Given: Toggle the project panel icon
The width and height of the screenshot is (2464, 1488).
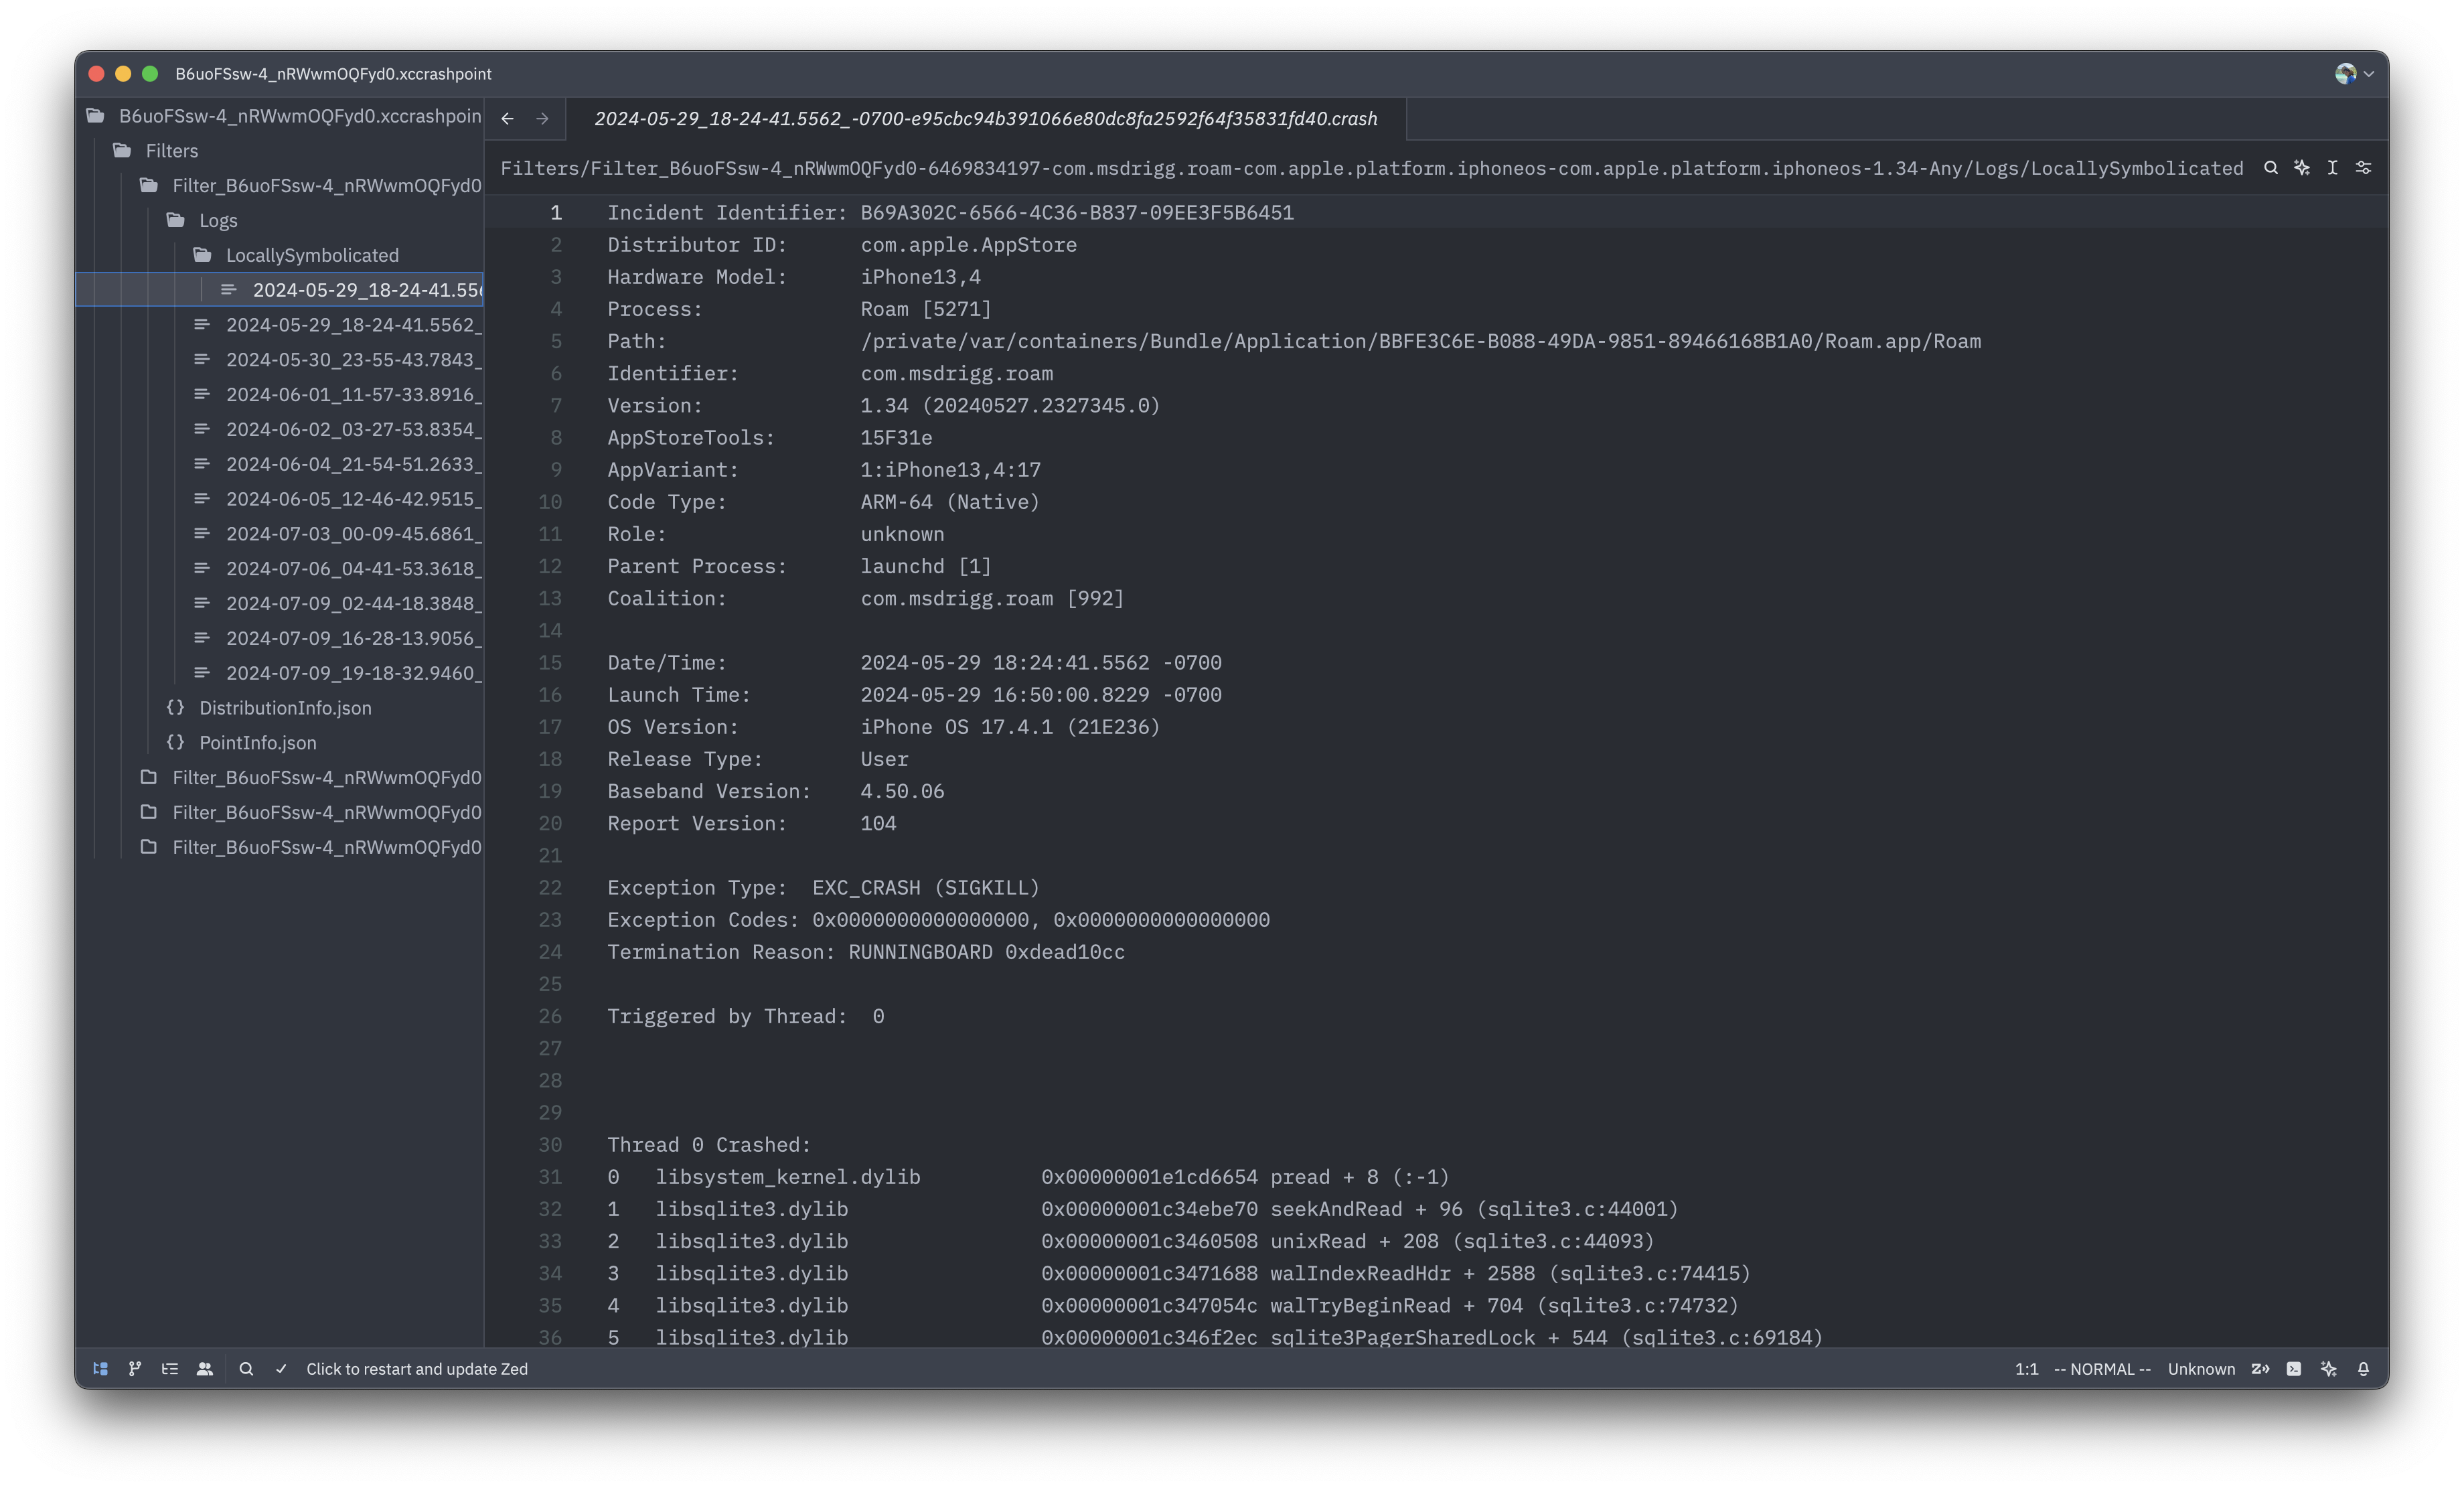Looking at the screenshot, I should click(100, 1369).
